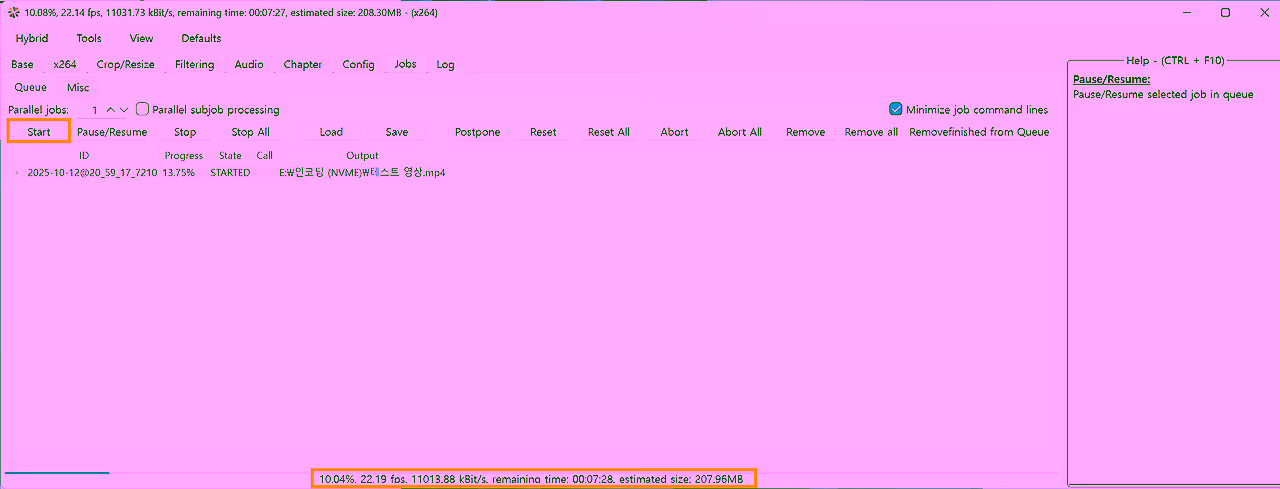The image size is (1280, 489).
Task: Click the Progress column header
Action: (x=183, y=155)
